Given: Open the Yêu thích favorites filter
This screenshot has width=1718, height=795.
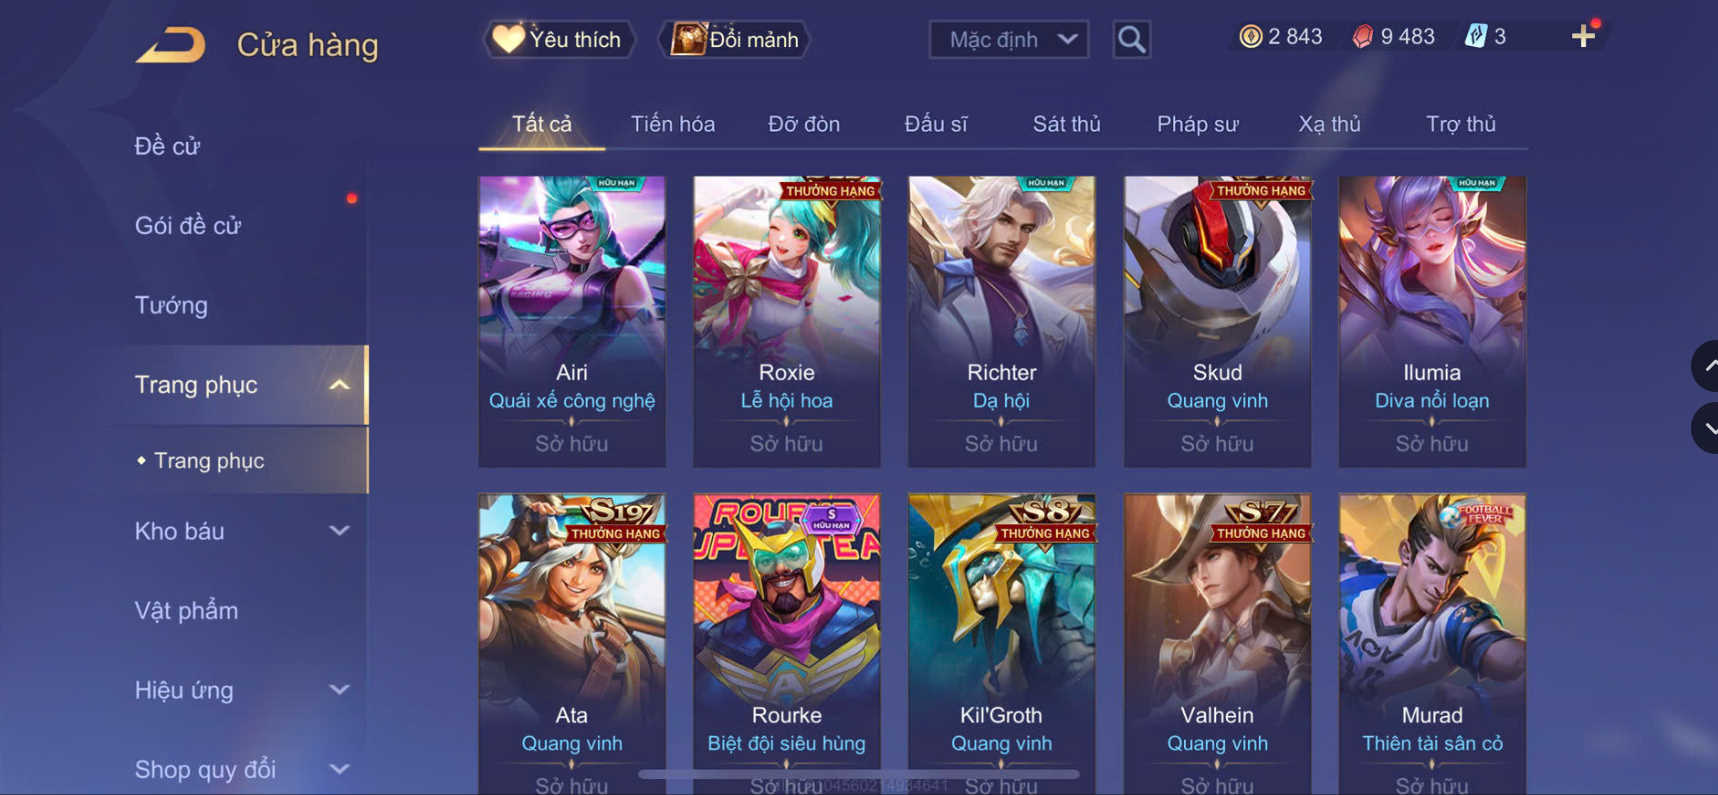Looking at the screenshot, I should pos(559,39).
